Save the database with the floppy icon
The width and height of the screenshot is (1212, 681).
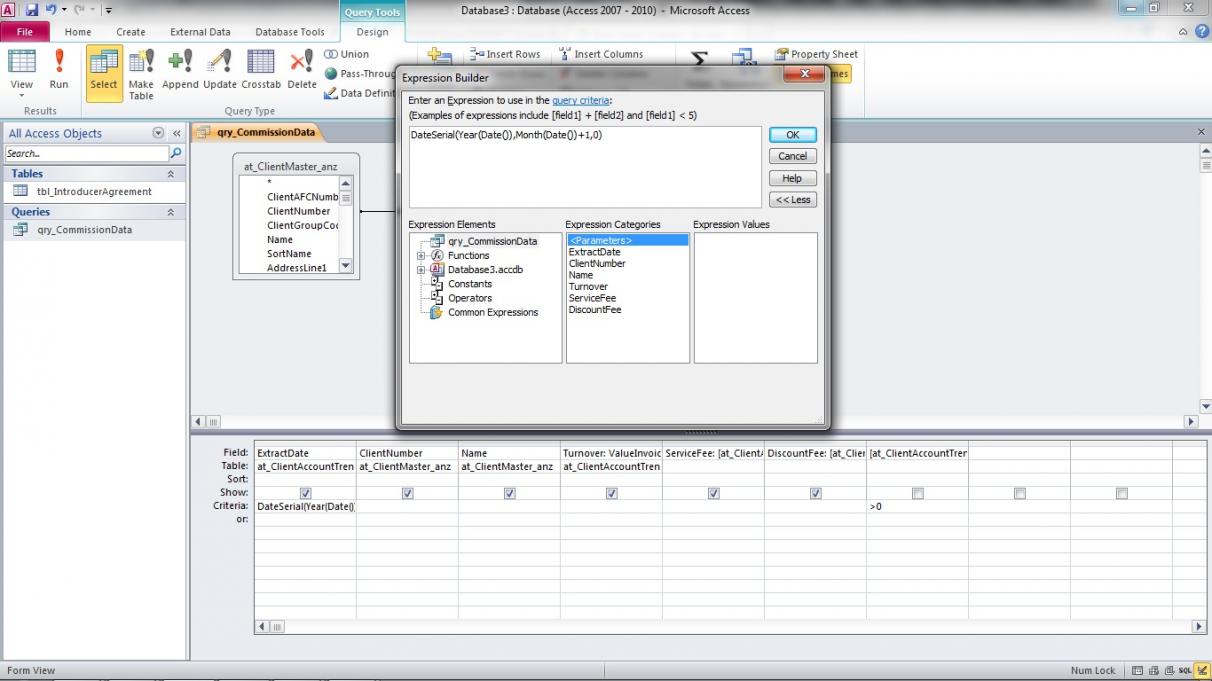[31, 10]
